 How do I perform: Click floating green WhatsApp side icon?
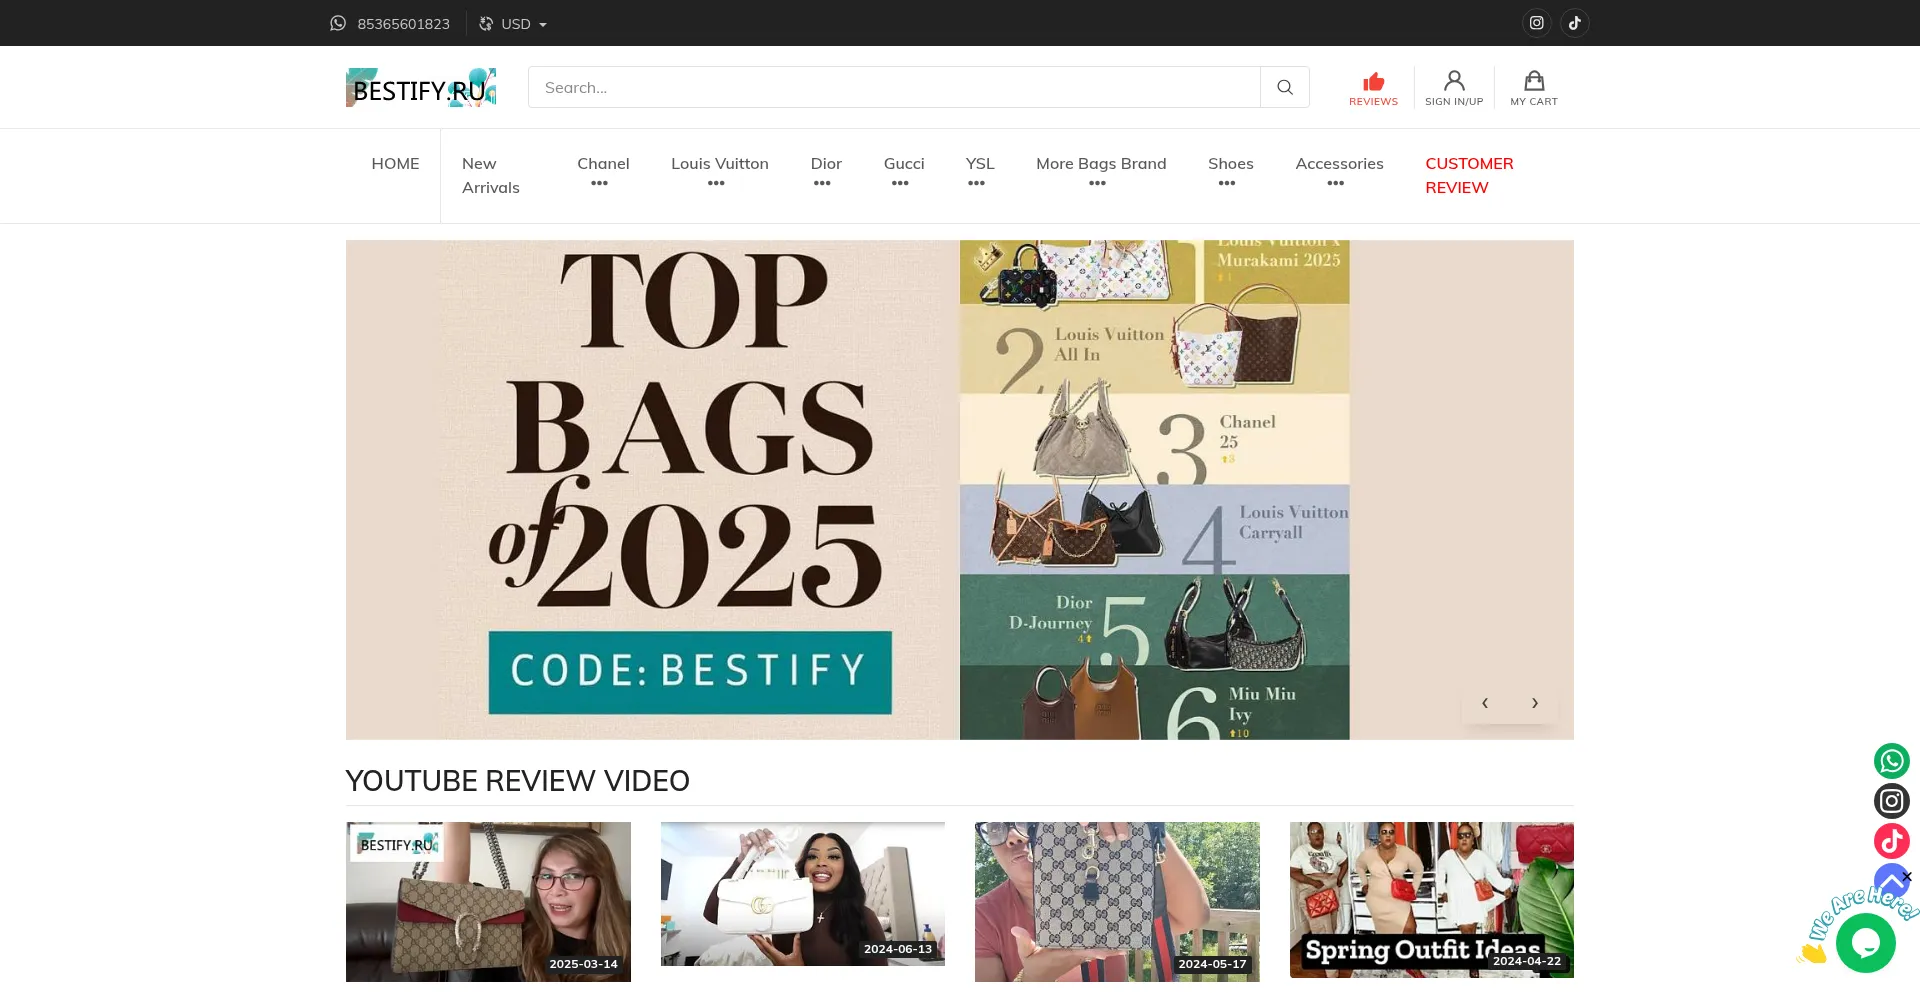point(1892,761)
